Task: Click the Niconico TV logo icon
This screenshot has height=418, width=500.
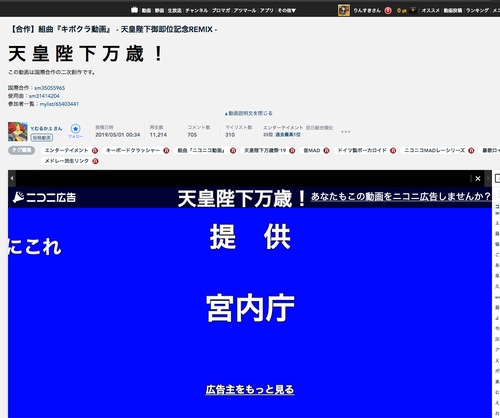Action: tap(134, 10)
